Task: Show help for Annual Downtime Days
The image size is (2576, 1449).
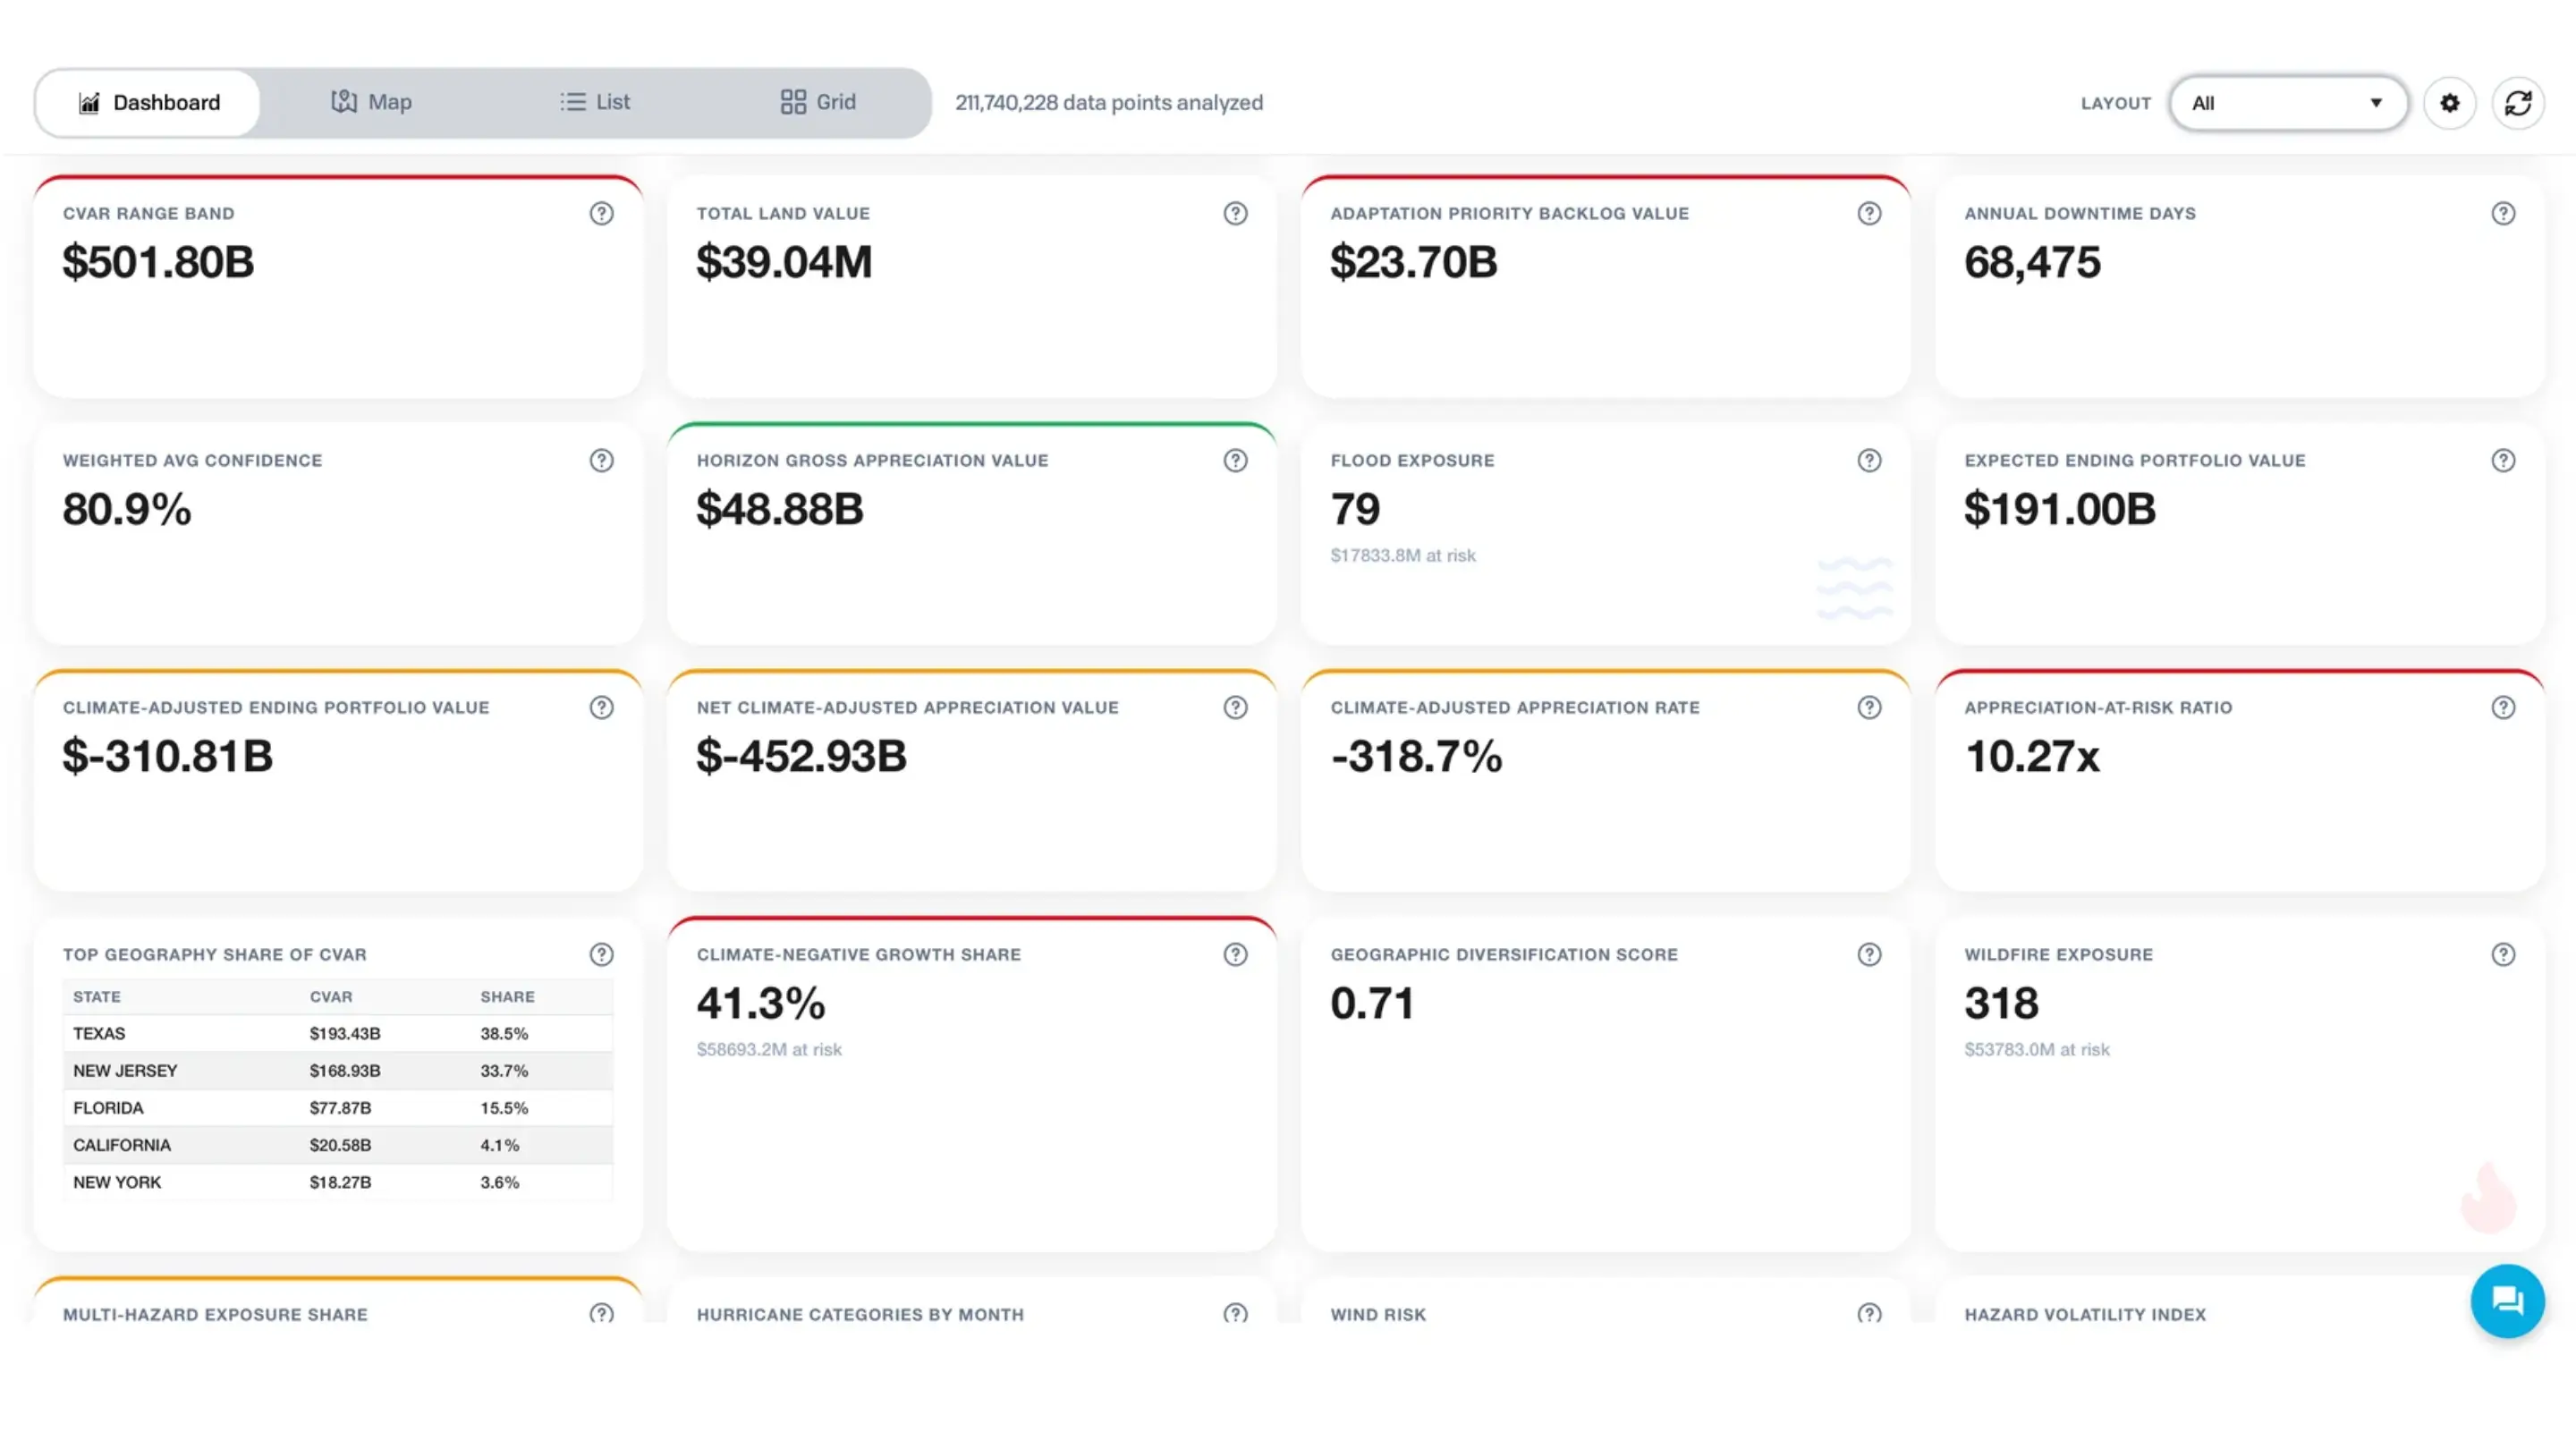Action: [2503, 213]
